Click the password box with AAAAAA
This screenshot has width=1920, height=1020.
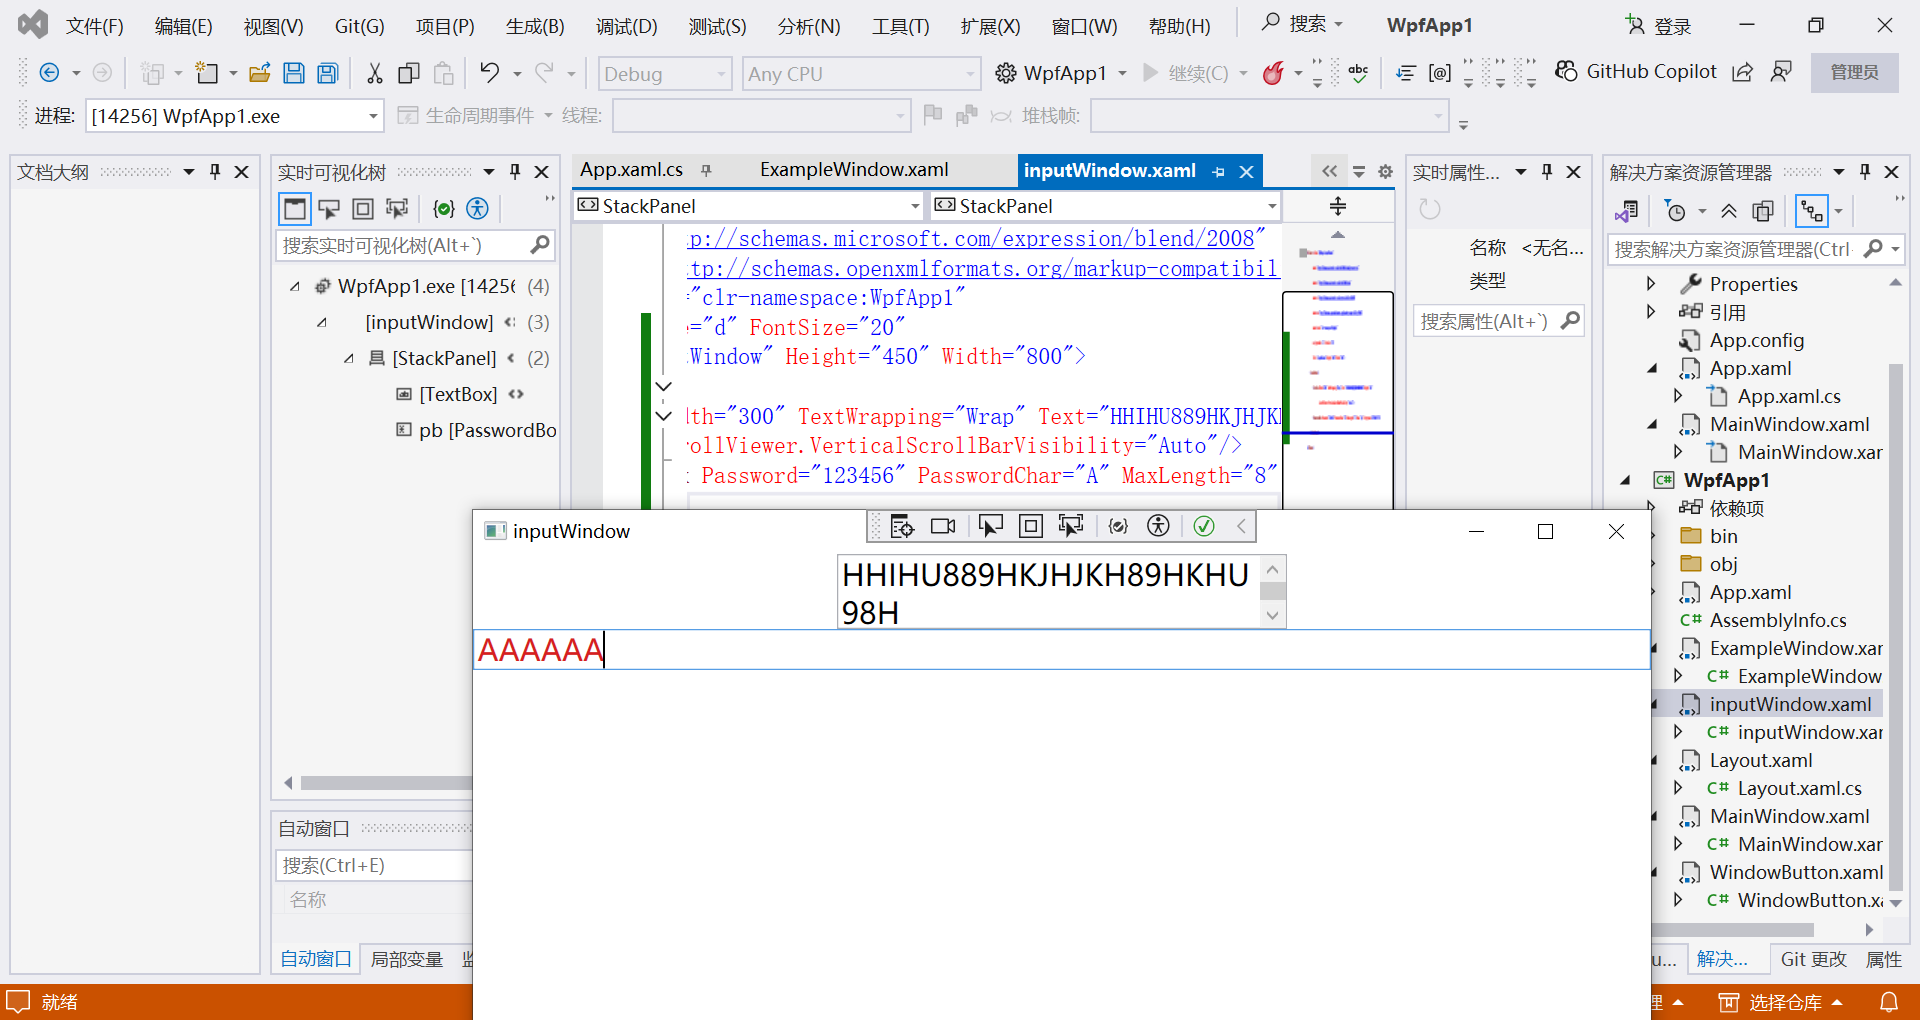click(1062, 650)
